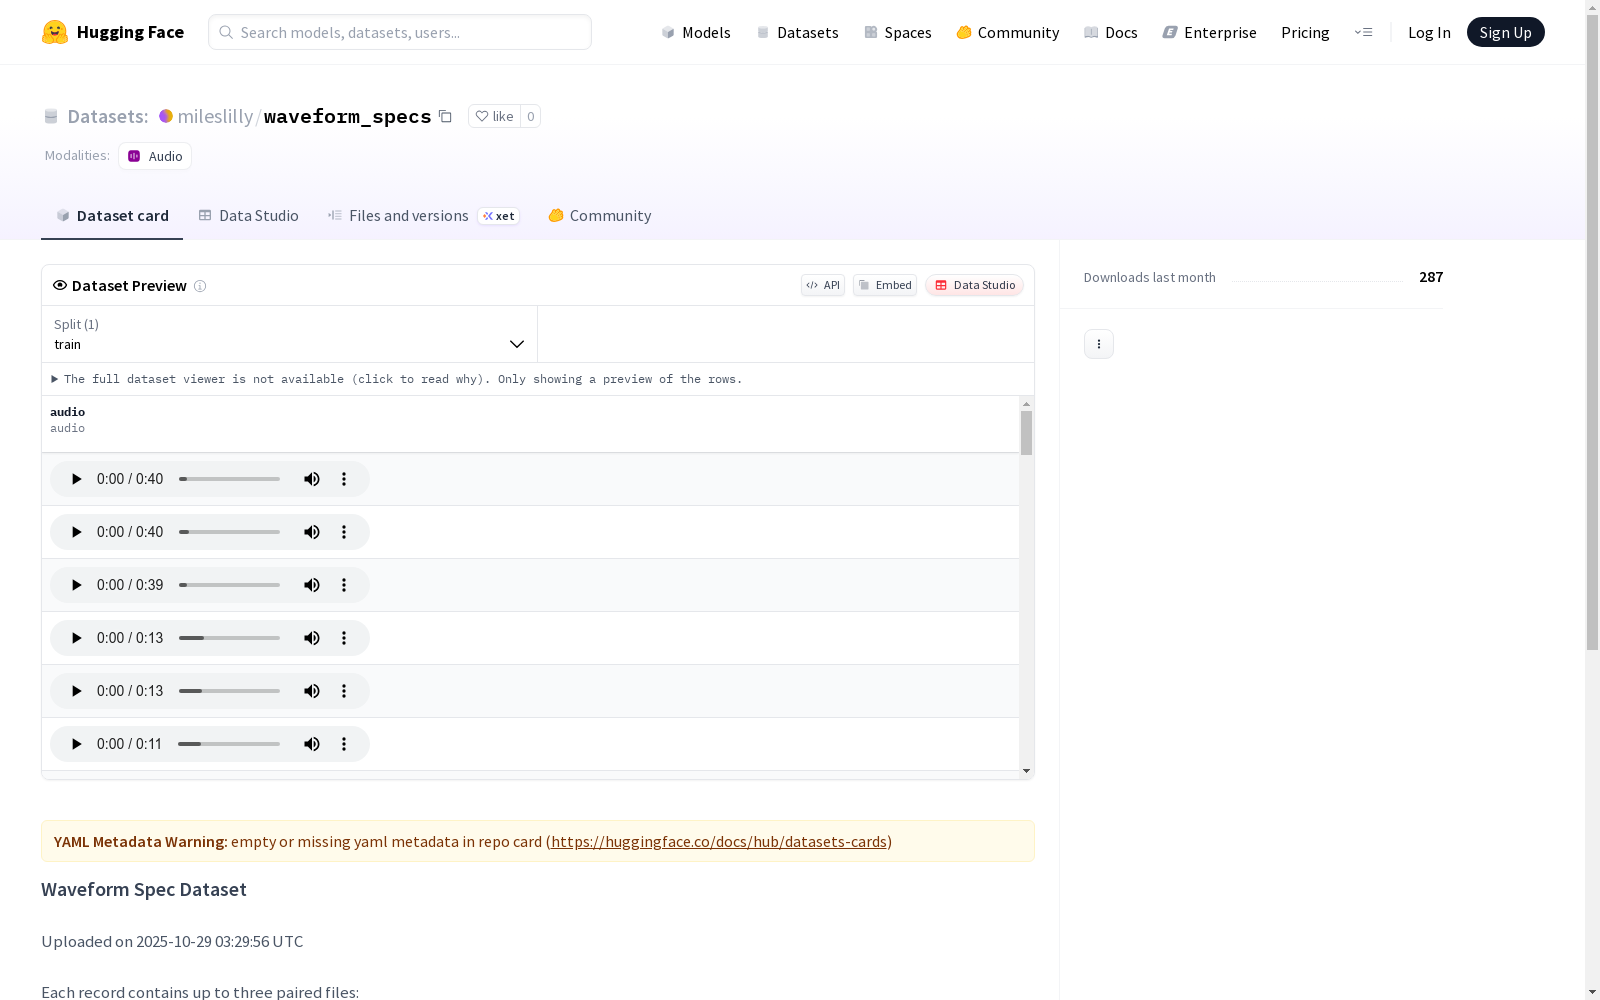This screenshot has height=1000, width=1600.
Task: Open more options for the 0:11 clip
Action: 344,744
